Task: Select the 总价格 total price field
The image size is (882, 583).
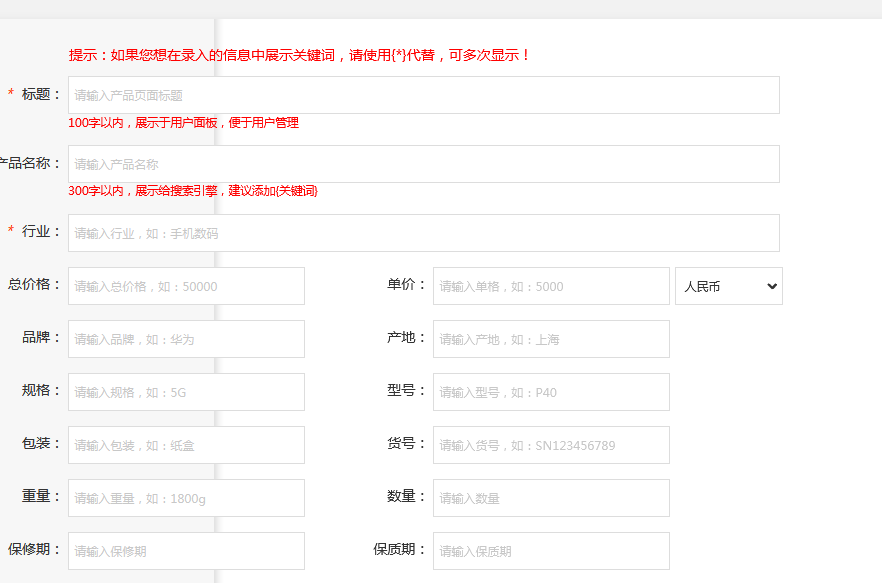Action: 186,286
